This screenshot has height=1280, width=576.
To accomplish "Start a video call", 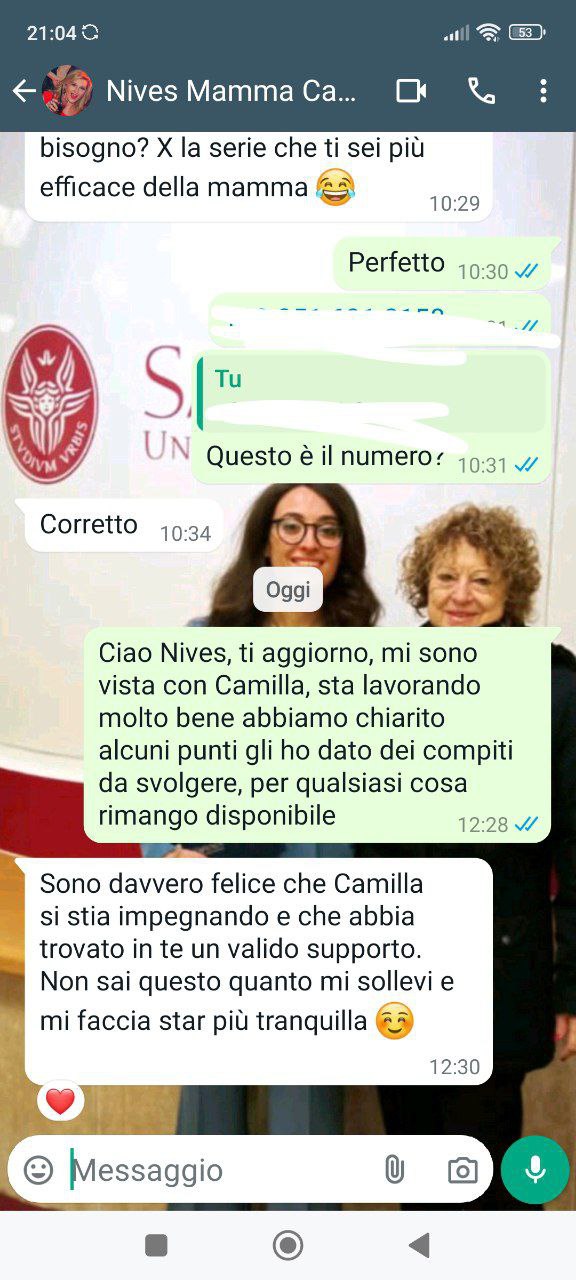I will point(411,92).
